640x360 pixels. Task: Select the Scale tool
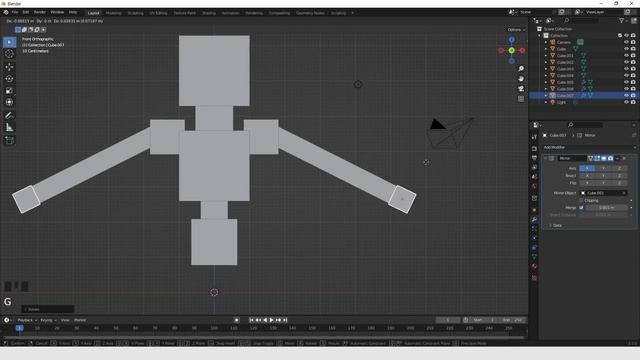(x=9, y=91)
